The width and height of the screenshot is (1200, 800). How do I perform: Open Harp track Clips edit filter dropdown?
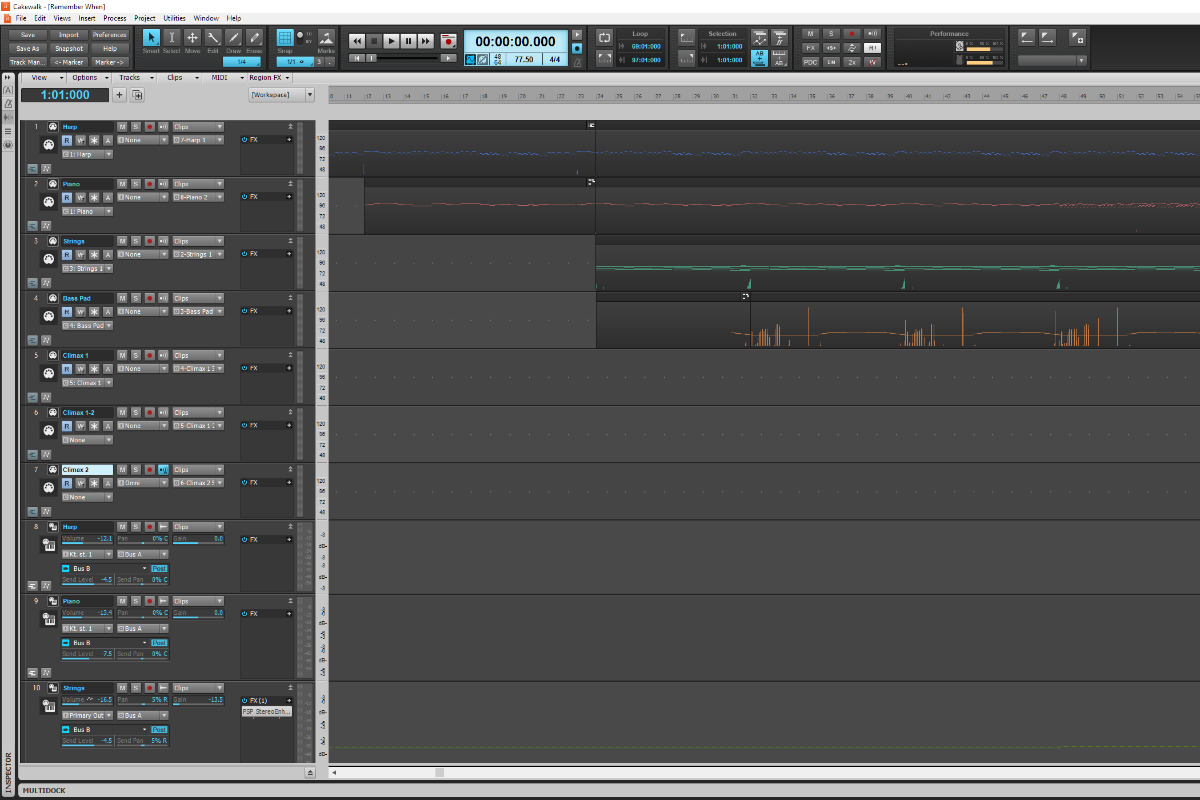(195, 127)
